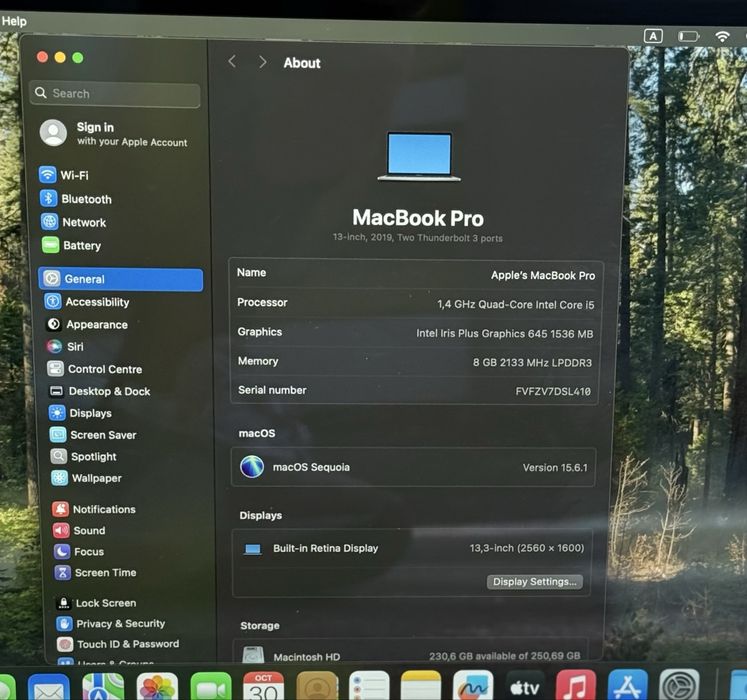Open Photos from the Dock
This screenshot has height=700, width=747.
coord(157,688)
